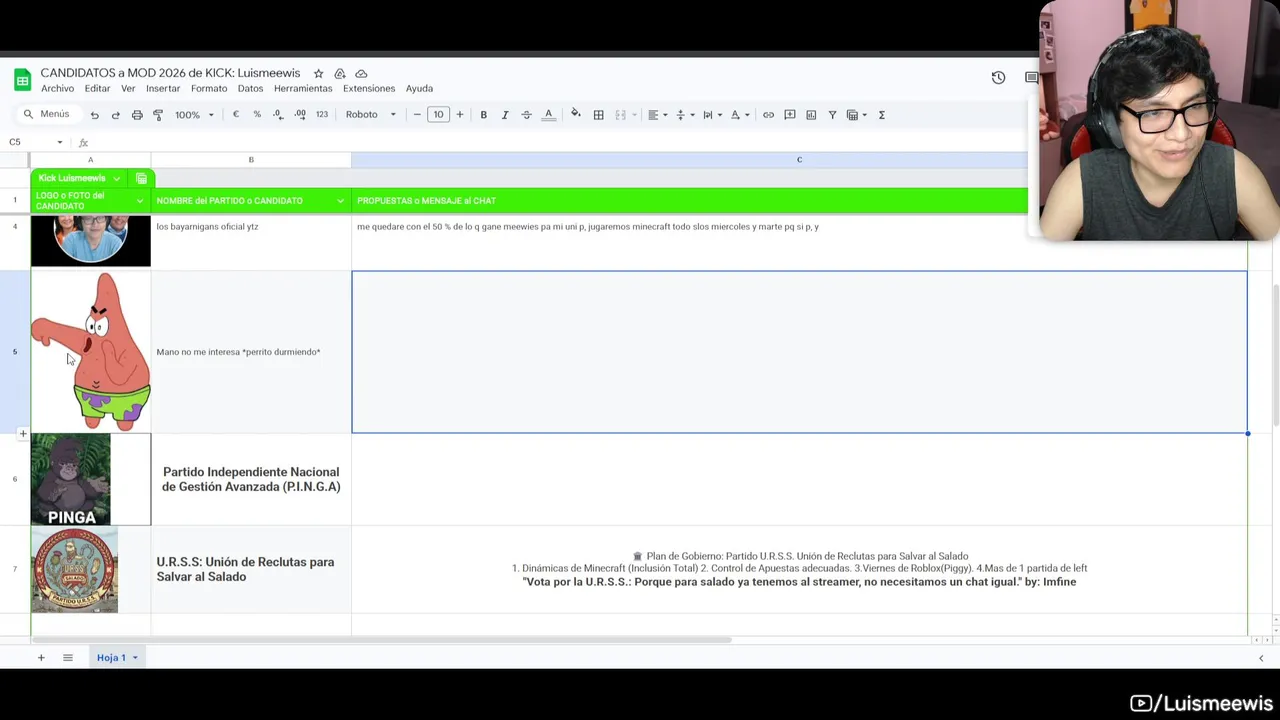
Task: Open text wrapping dropdown
Action: [x=711, y=115]
